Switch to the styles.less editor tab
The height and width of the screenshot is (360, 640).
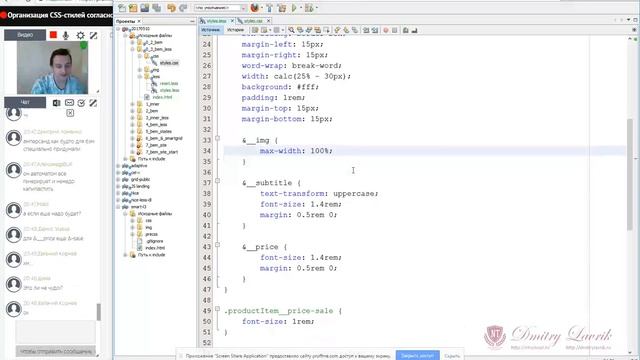pyautogui.click(x=216, y=21)
